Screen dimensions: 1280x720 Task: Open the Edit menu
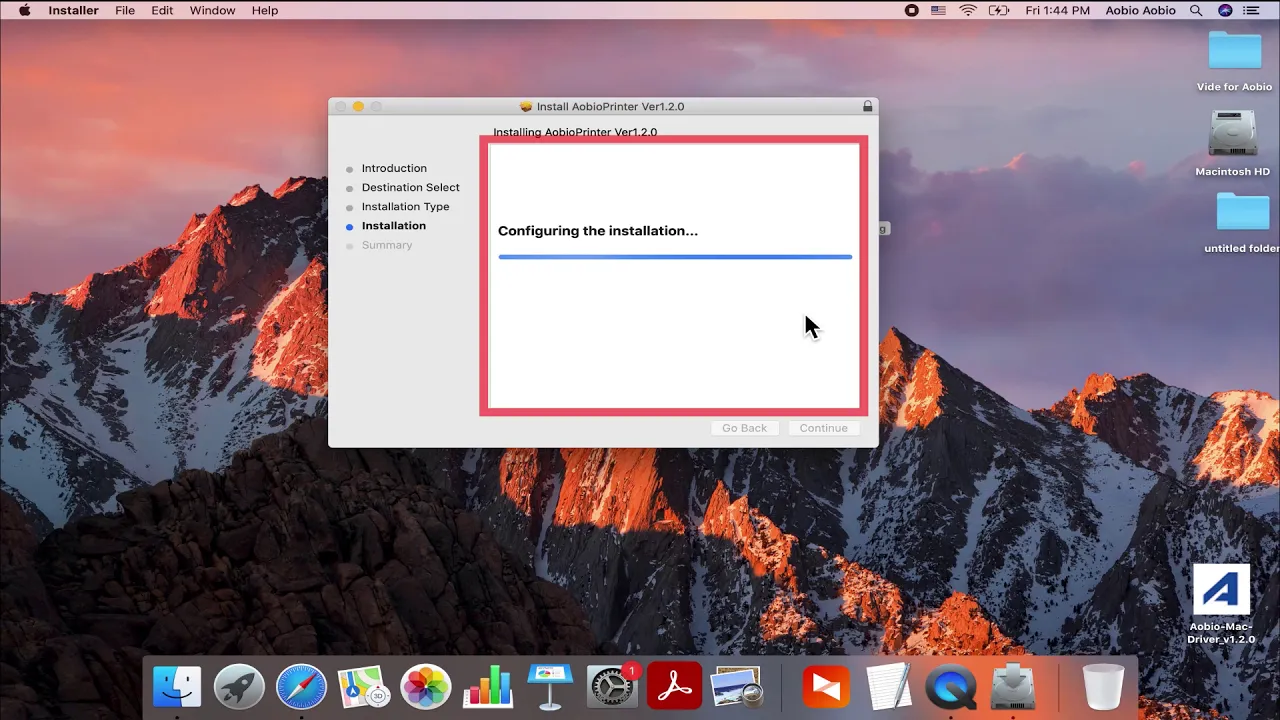162,10
